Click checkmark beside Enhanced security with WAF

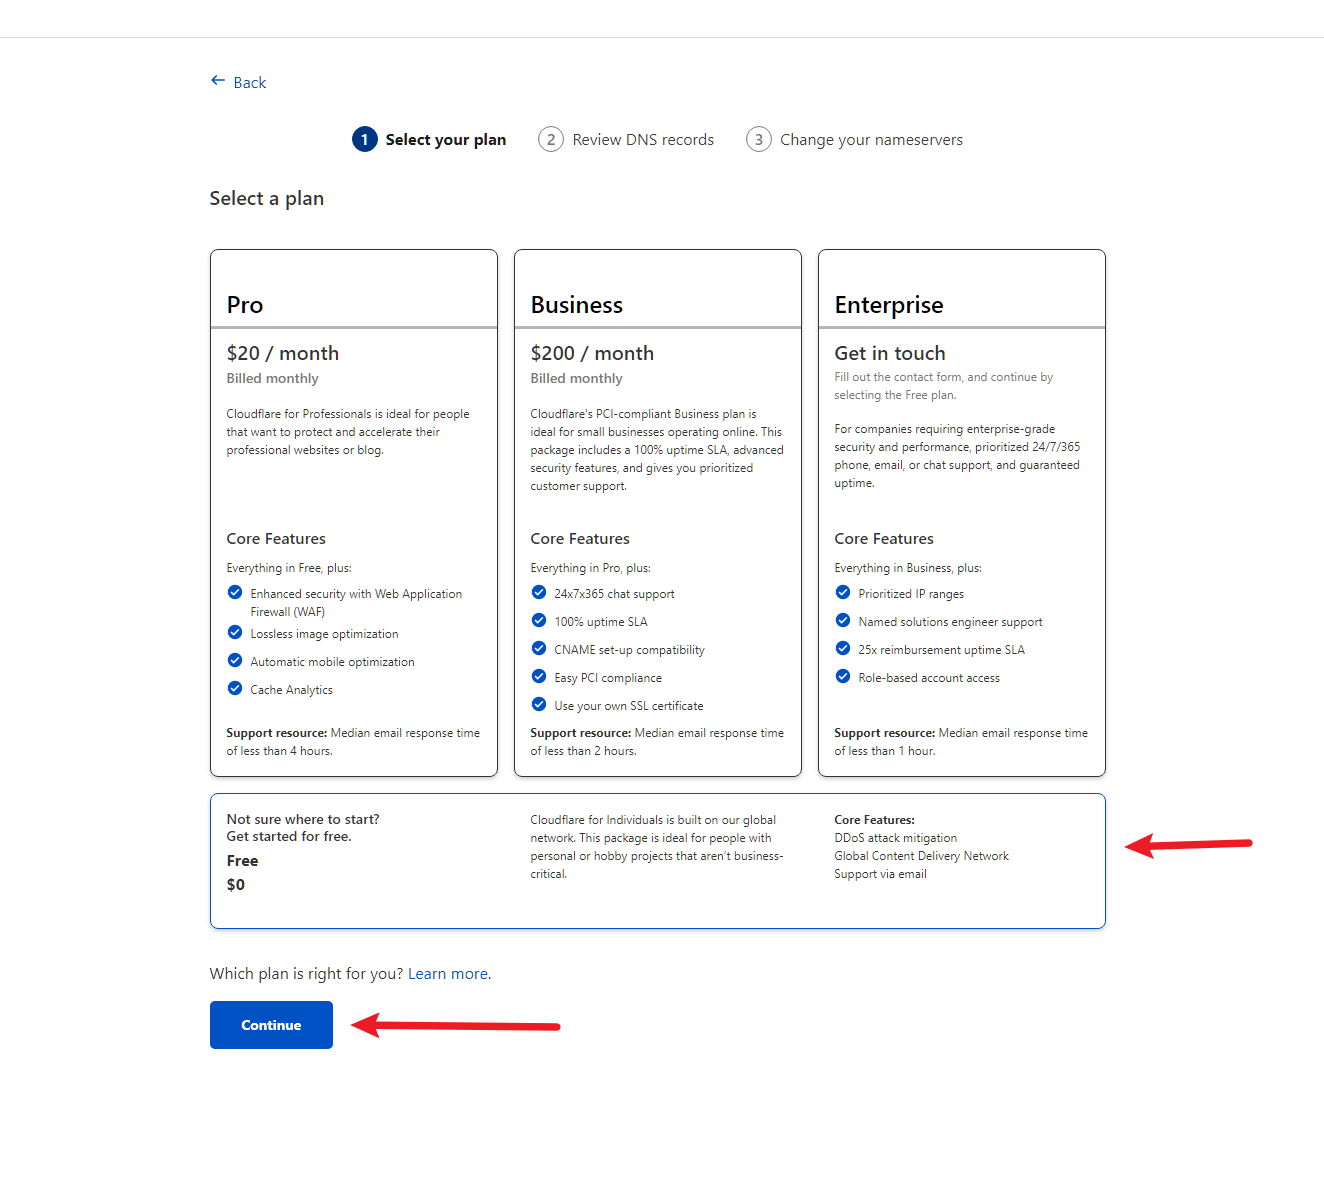235,592
